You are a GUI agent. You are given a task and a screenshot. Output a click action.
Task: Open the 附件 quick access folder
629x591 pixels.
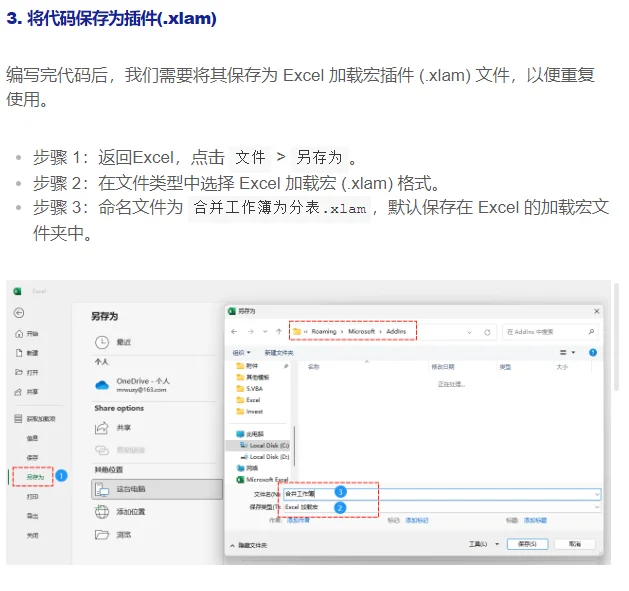247,366
